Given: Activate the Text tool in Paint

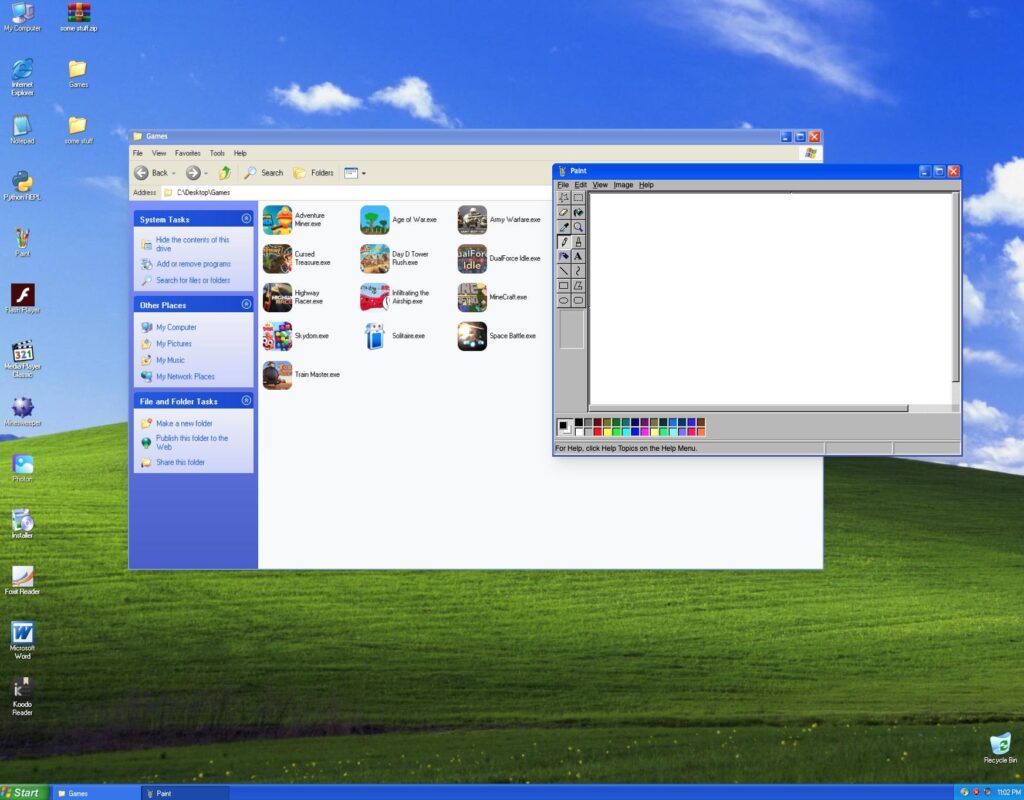Looking at the screenshot, I should point(578,256).
